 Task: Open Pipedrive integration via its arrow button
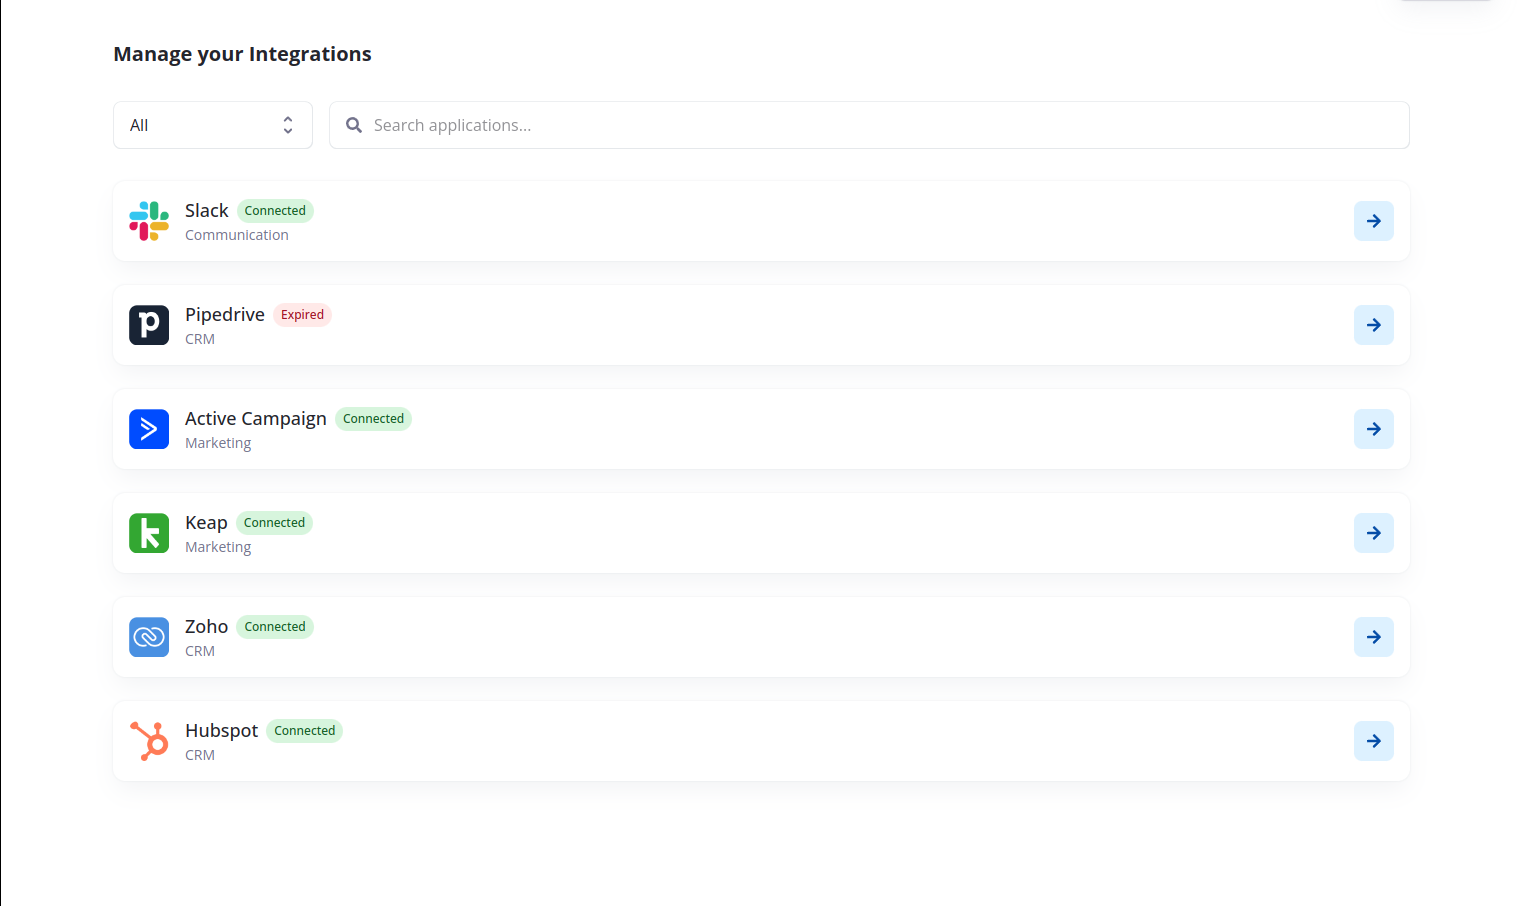(x=1374, y=325)
